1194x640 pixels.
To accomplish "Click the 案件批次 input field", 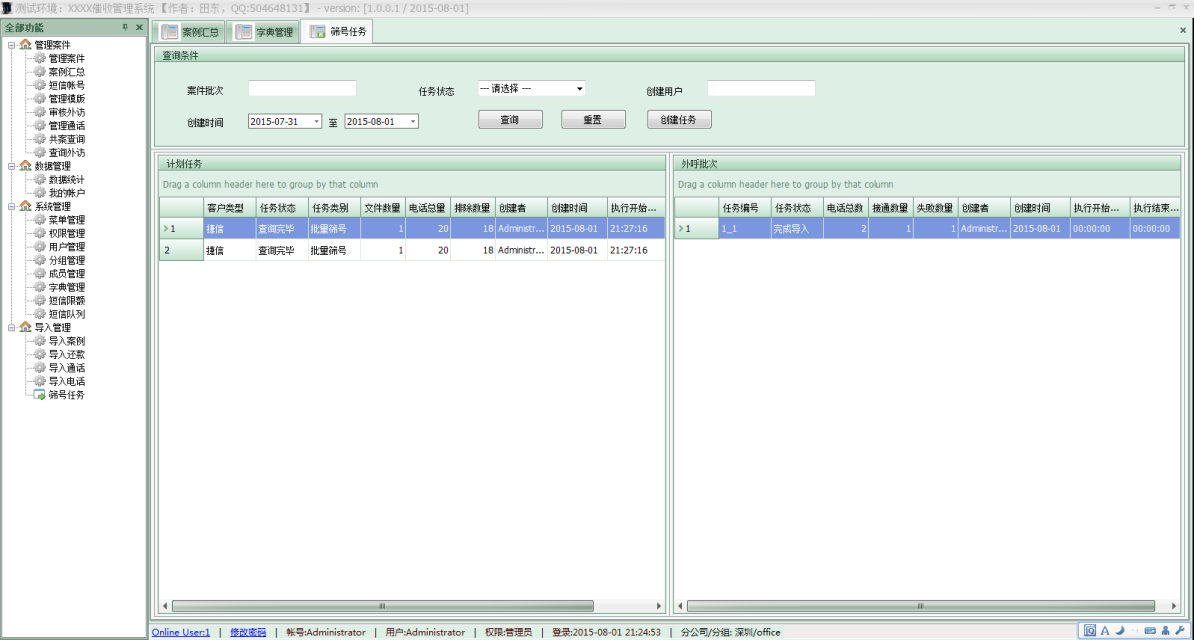I will pos(302,89).
